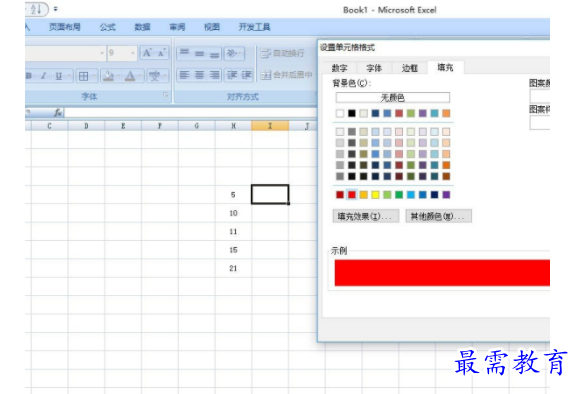Click inside the formula bar input
576x394 pixels.
(x=190, y=112)
